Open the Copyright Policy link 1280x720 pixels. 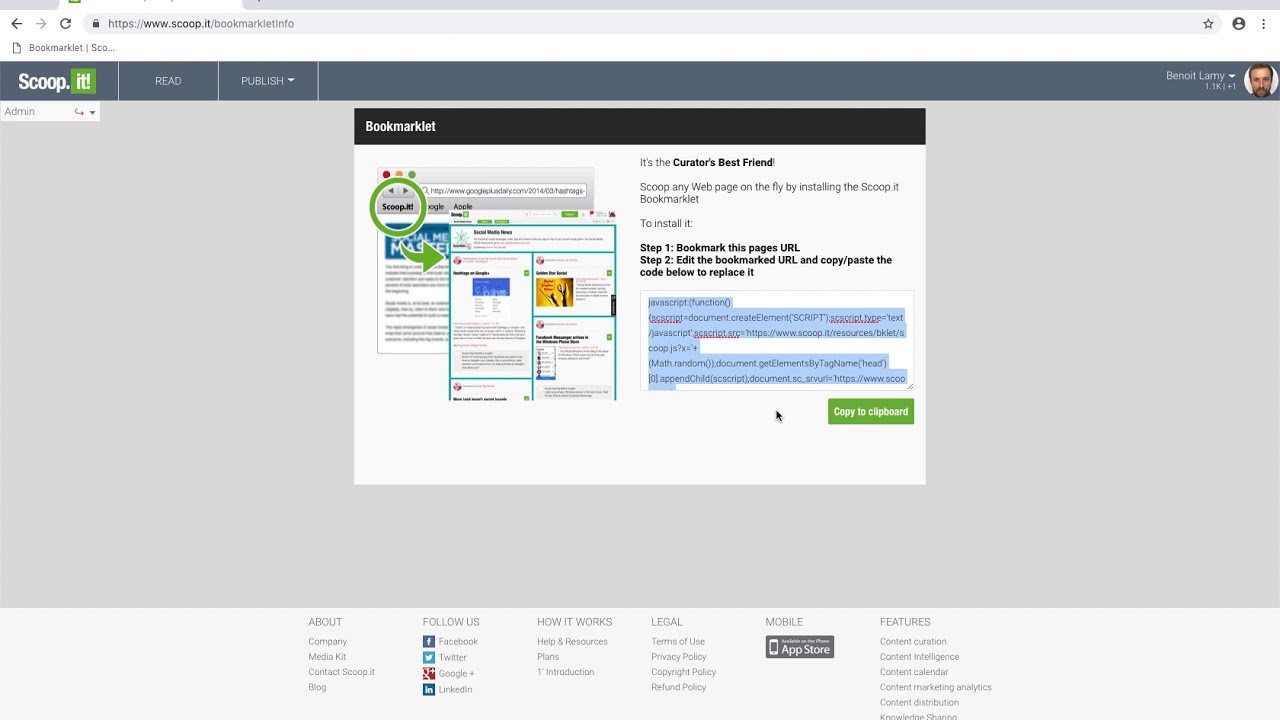(684, 672)
